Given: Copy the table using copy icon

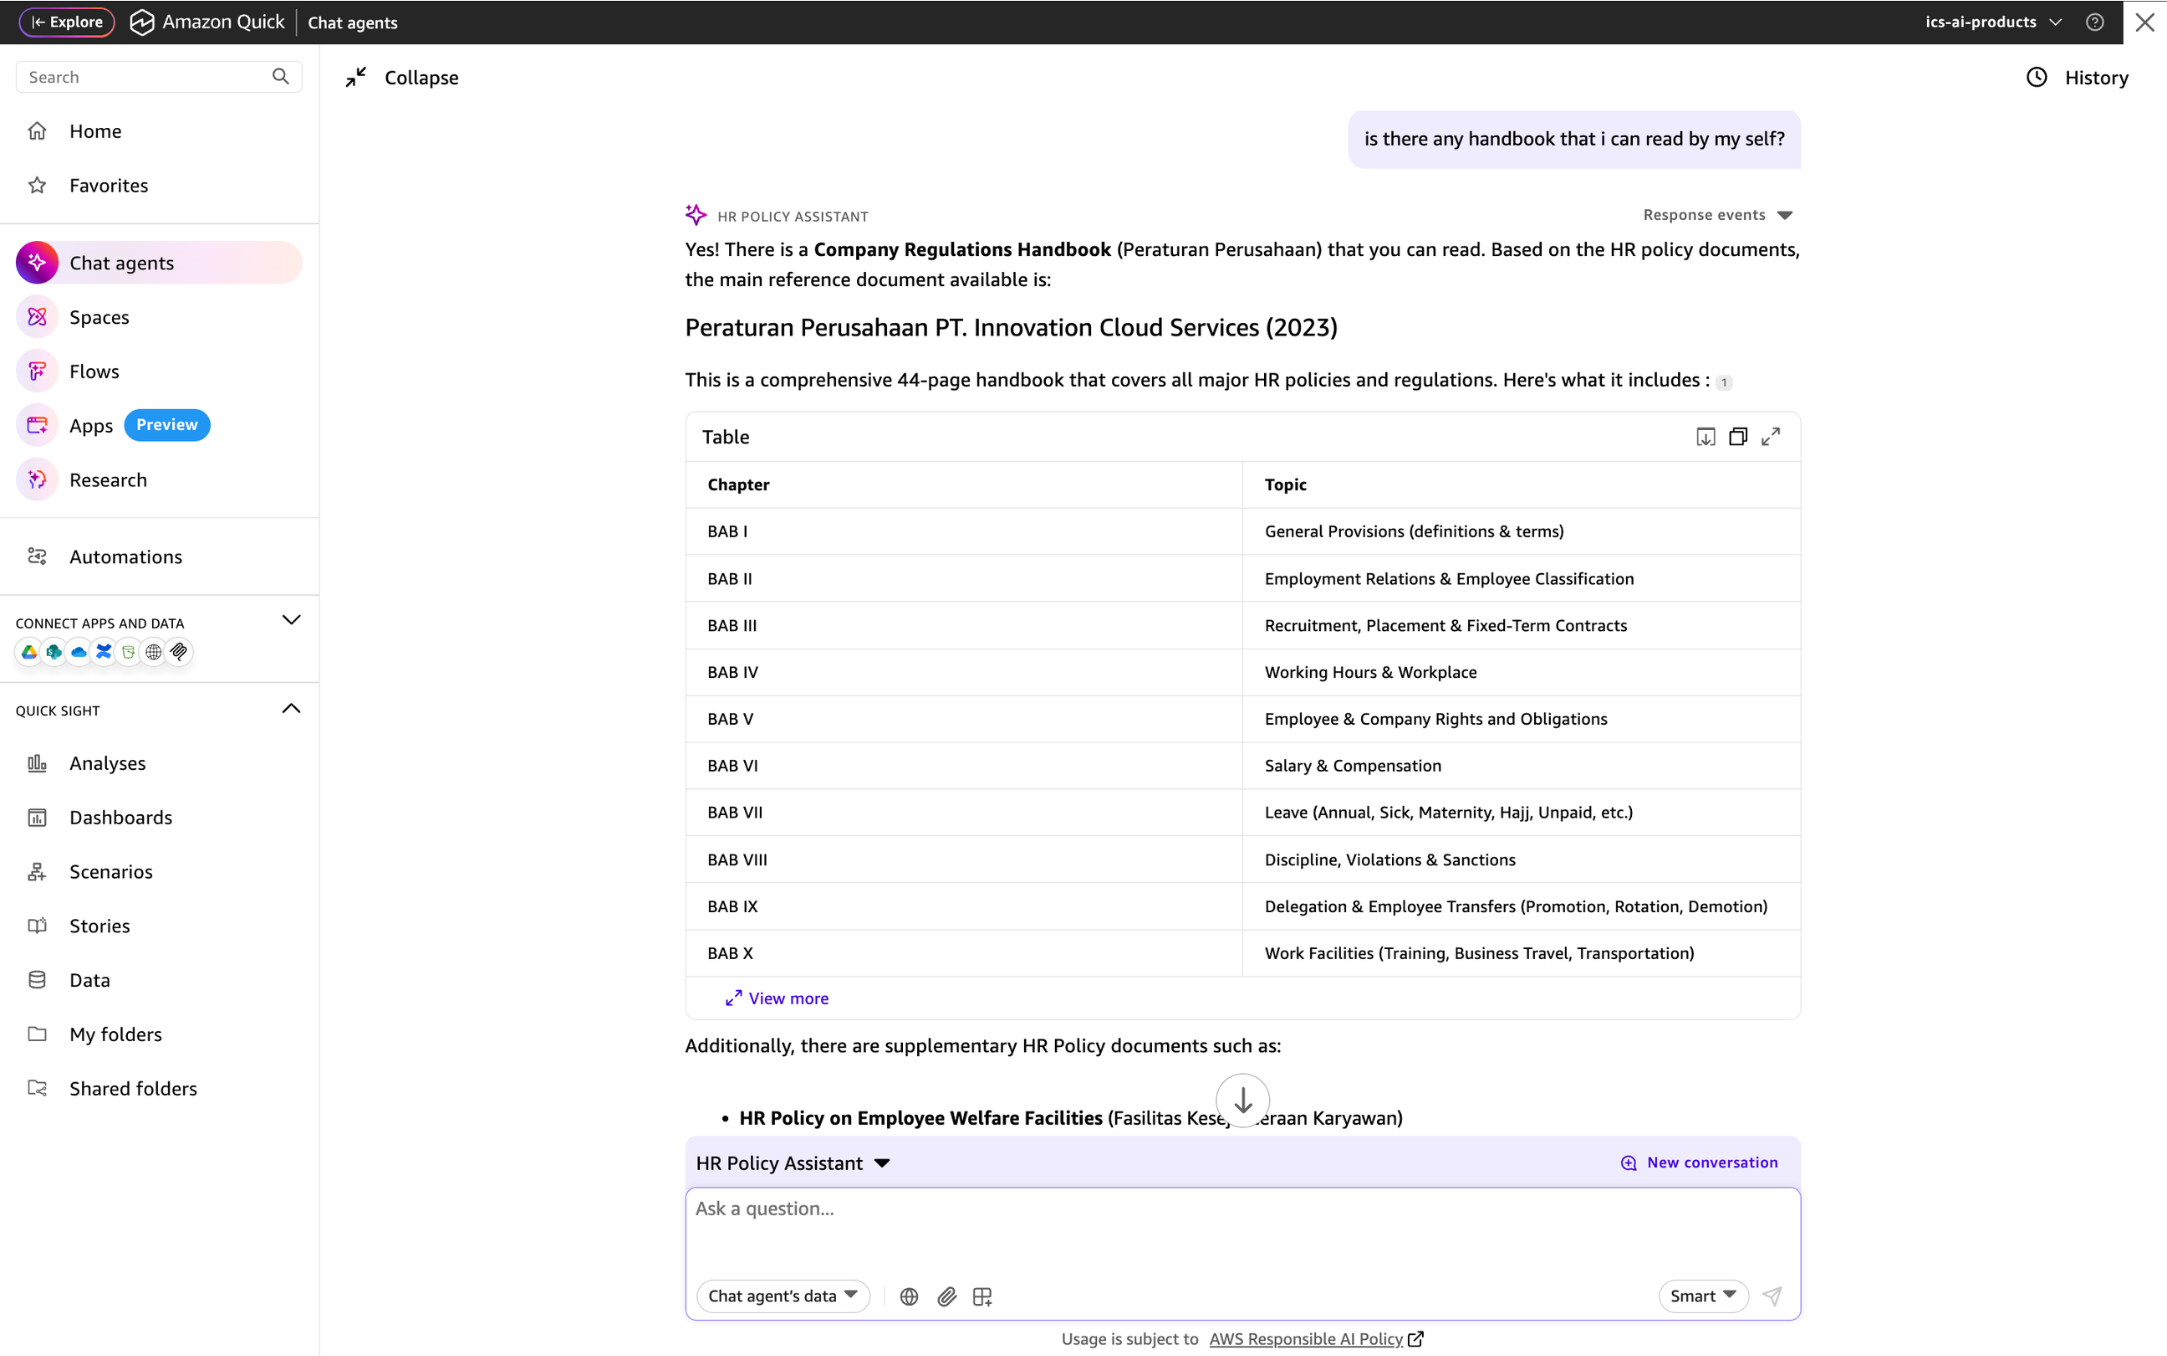Looking at the screenshot, I should point(1738,437).
